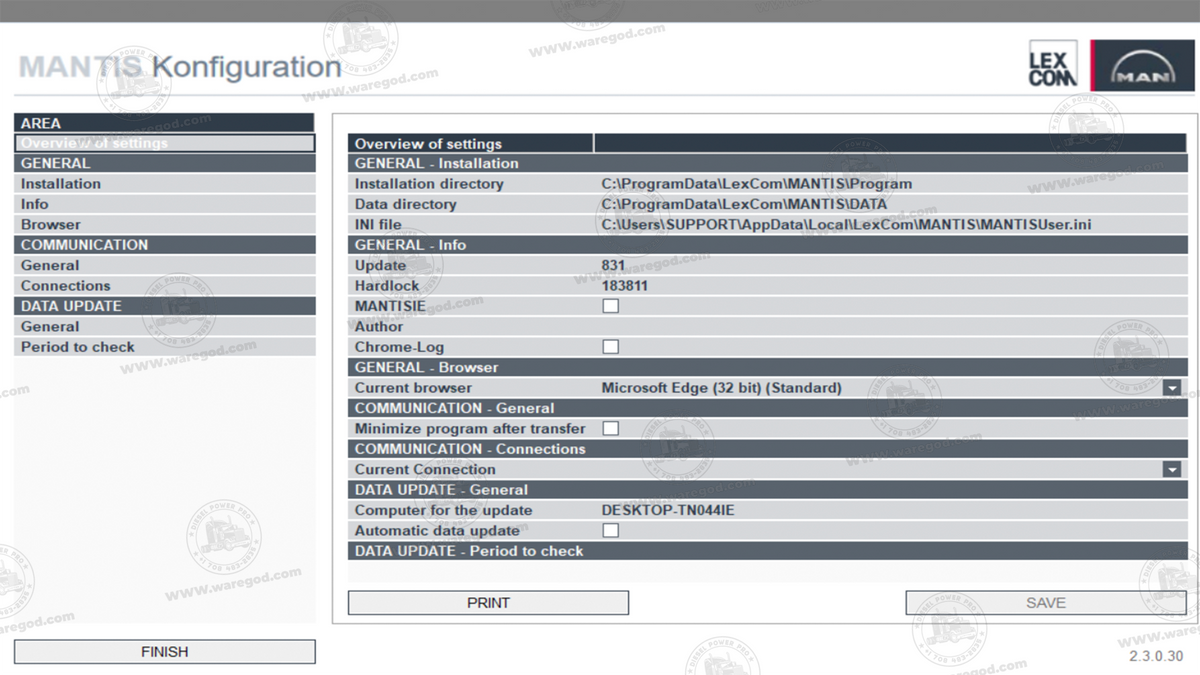
Task: Open the Current browser dropdown arrow
Action: 1172,388
